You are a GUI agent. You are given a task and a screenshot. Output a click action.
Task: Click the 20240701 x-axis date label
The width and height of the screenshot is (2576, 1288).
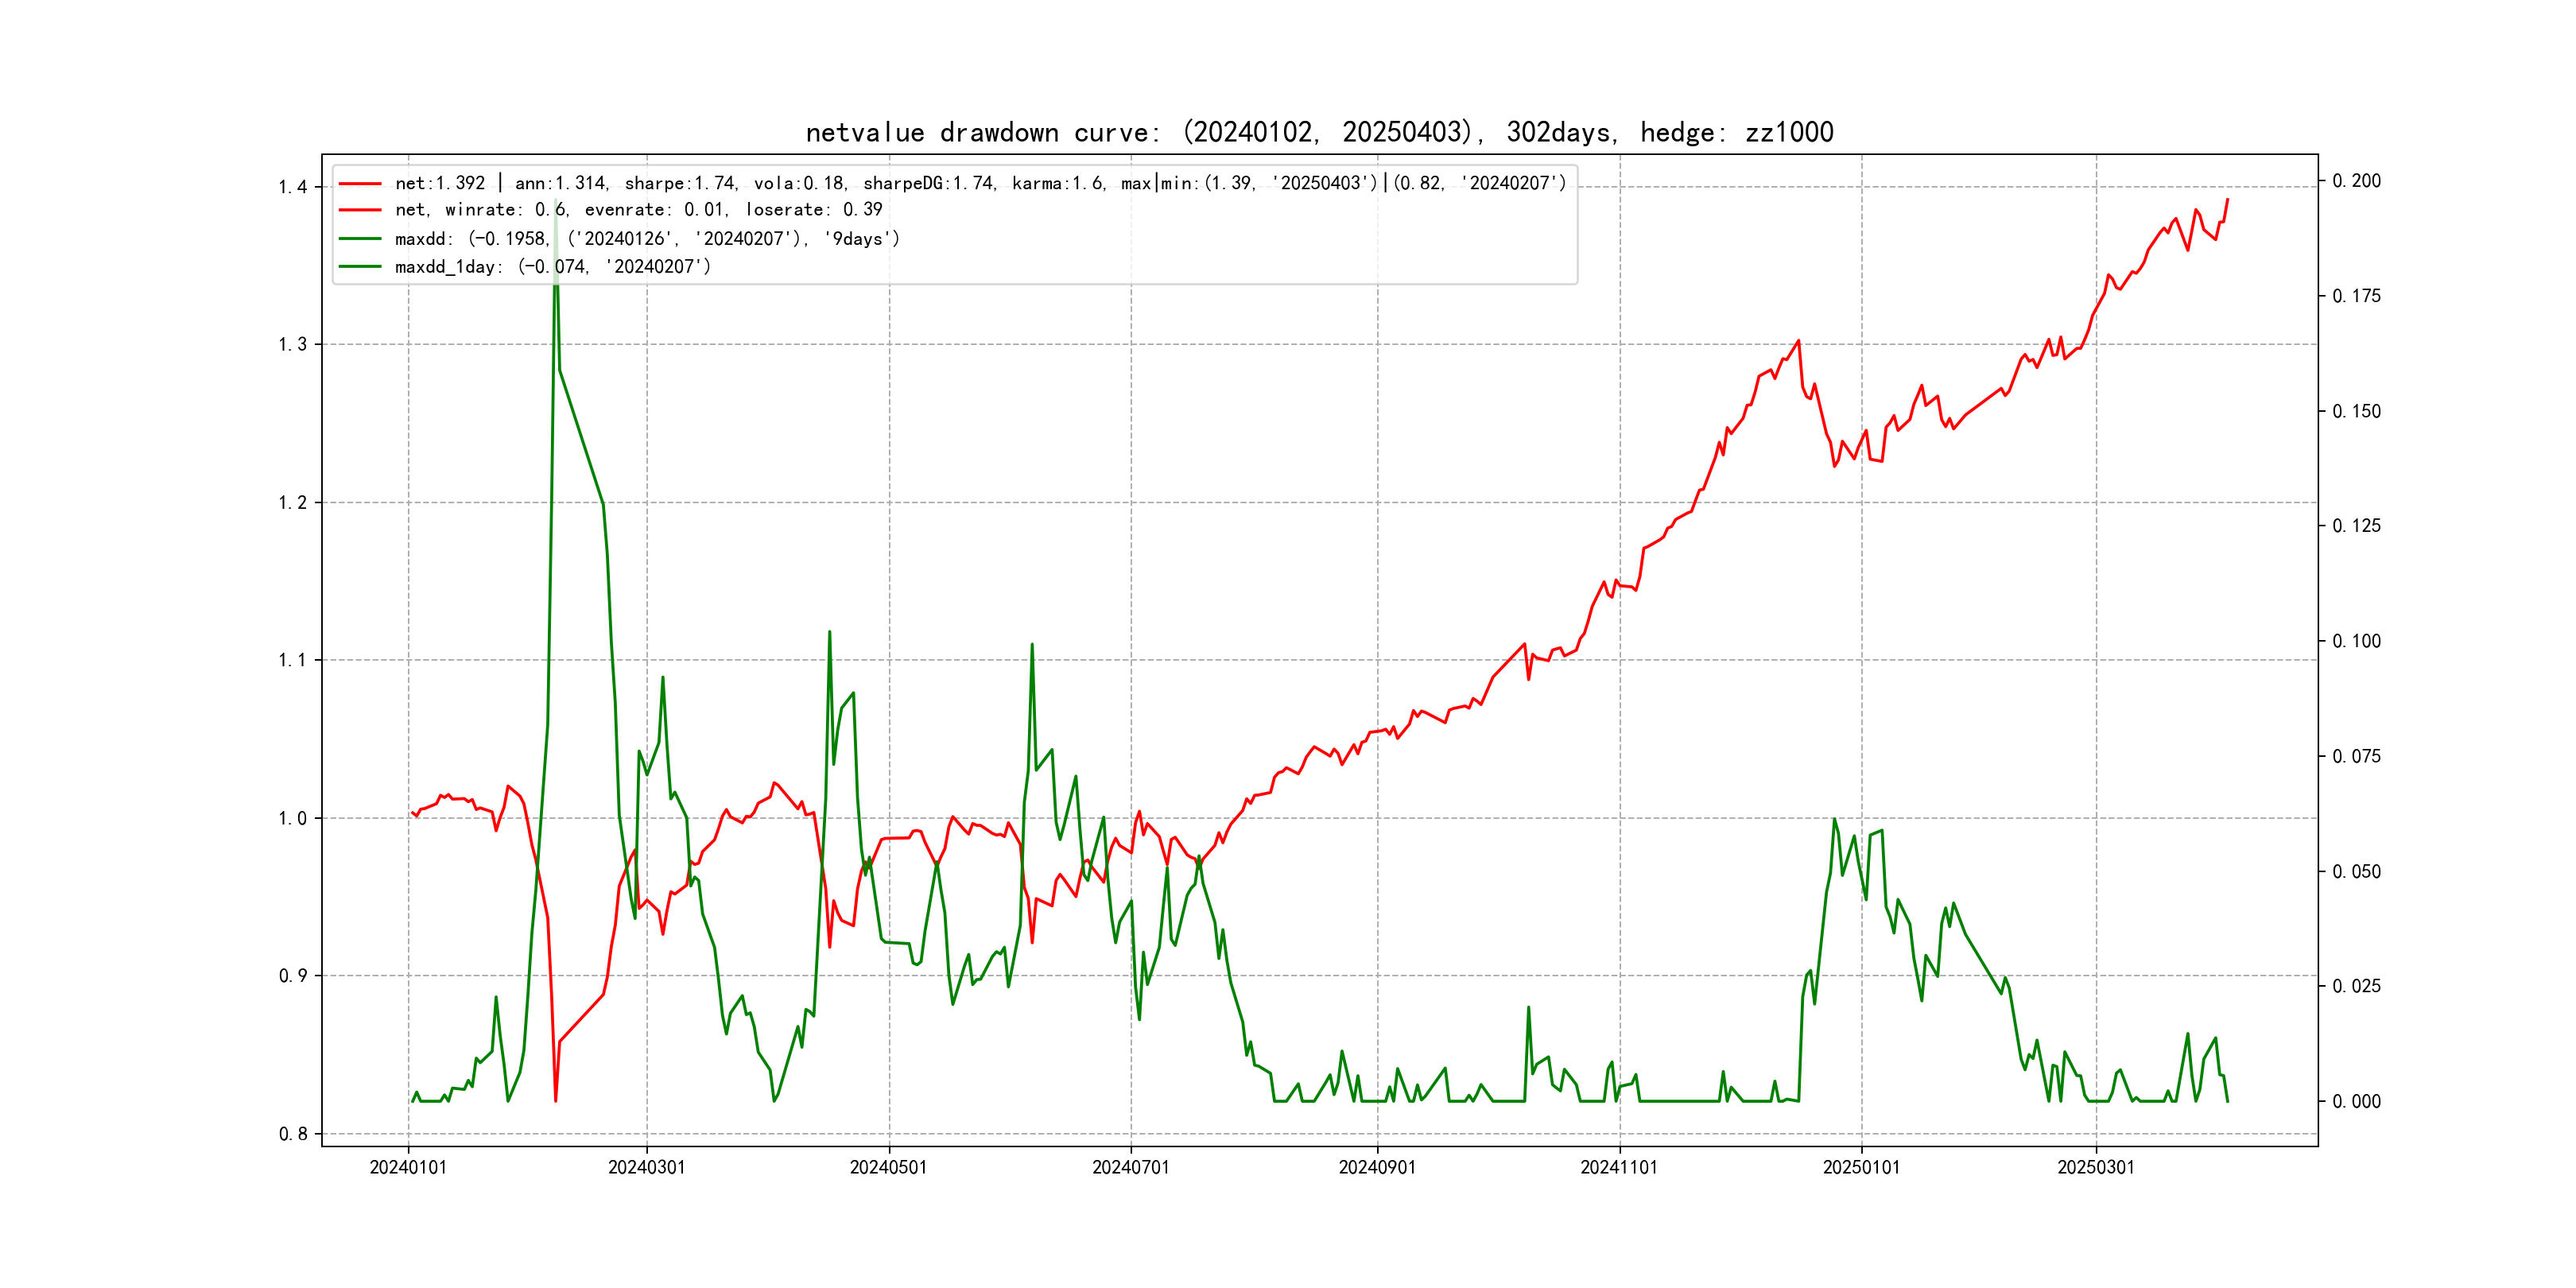1130,1167
